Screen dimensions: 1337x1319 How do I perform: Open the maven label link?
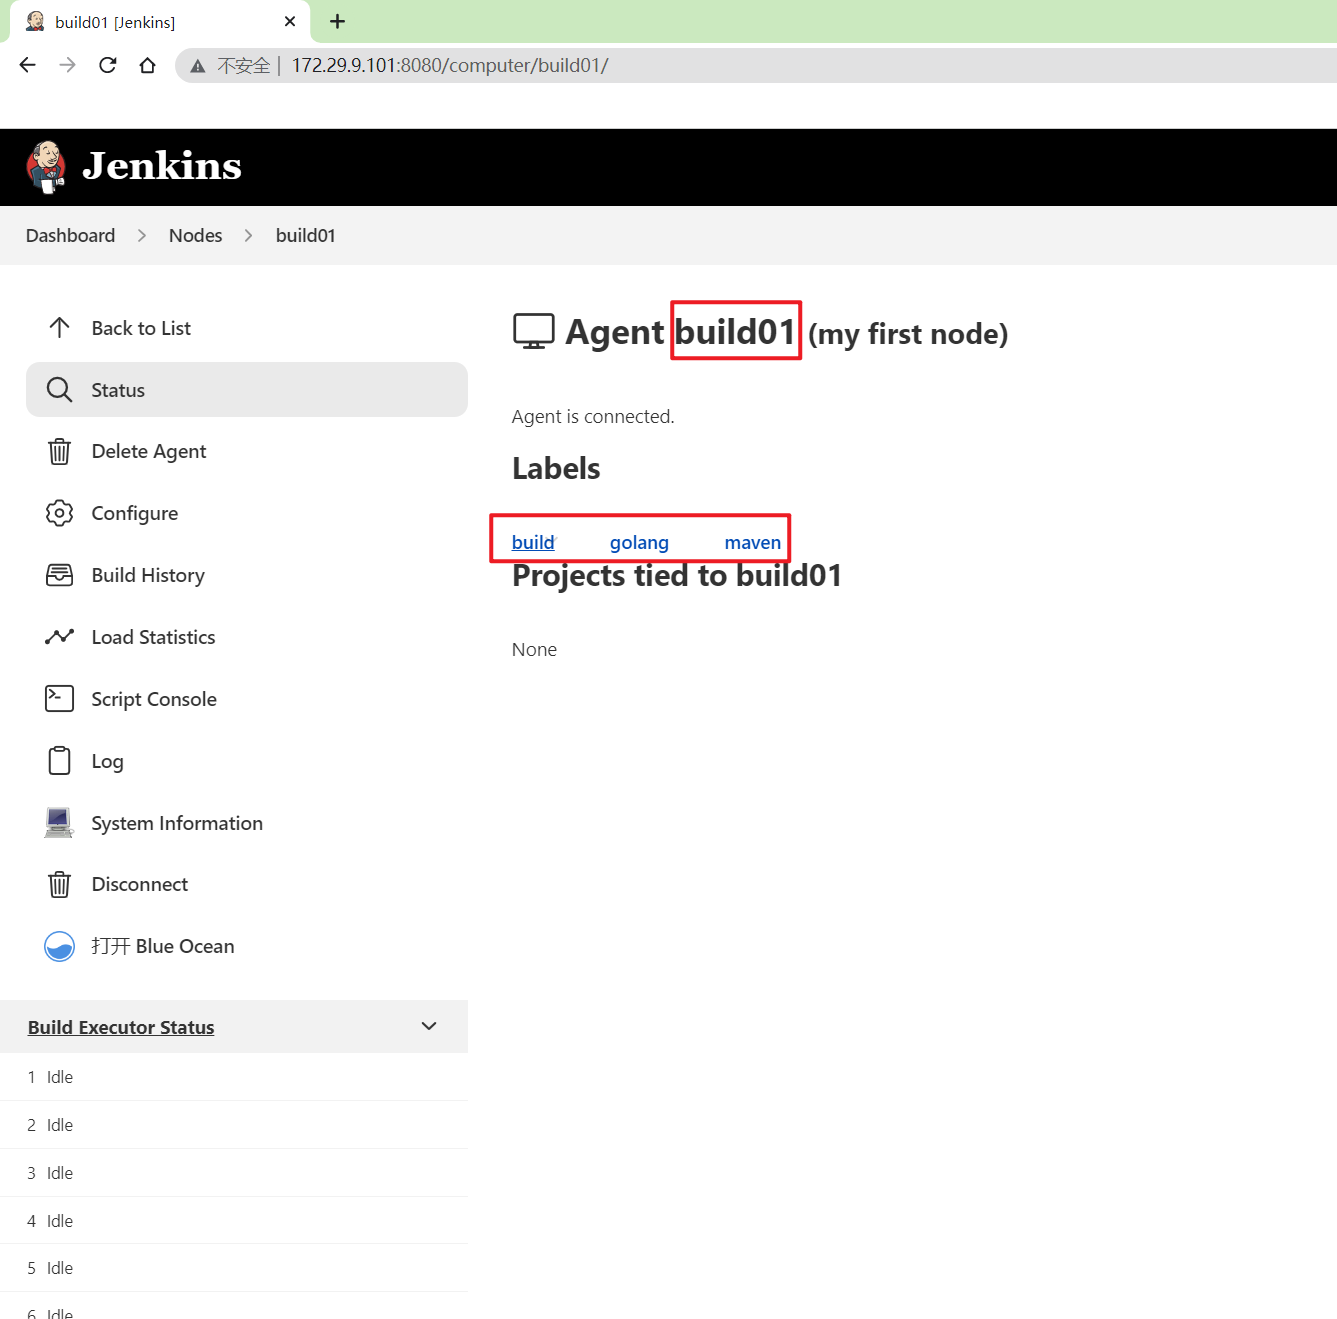click(x=752, y=542)
